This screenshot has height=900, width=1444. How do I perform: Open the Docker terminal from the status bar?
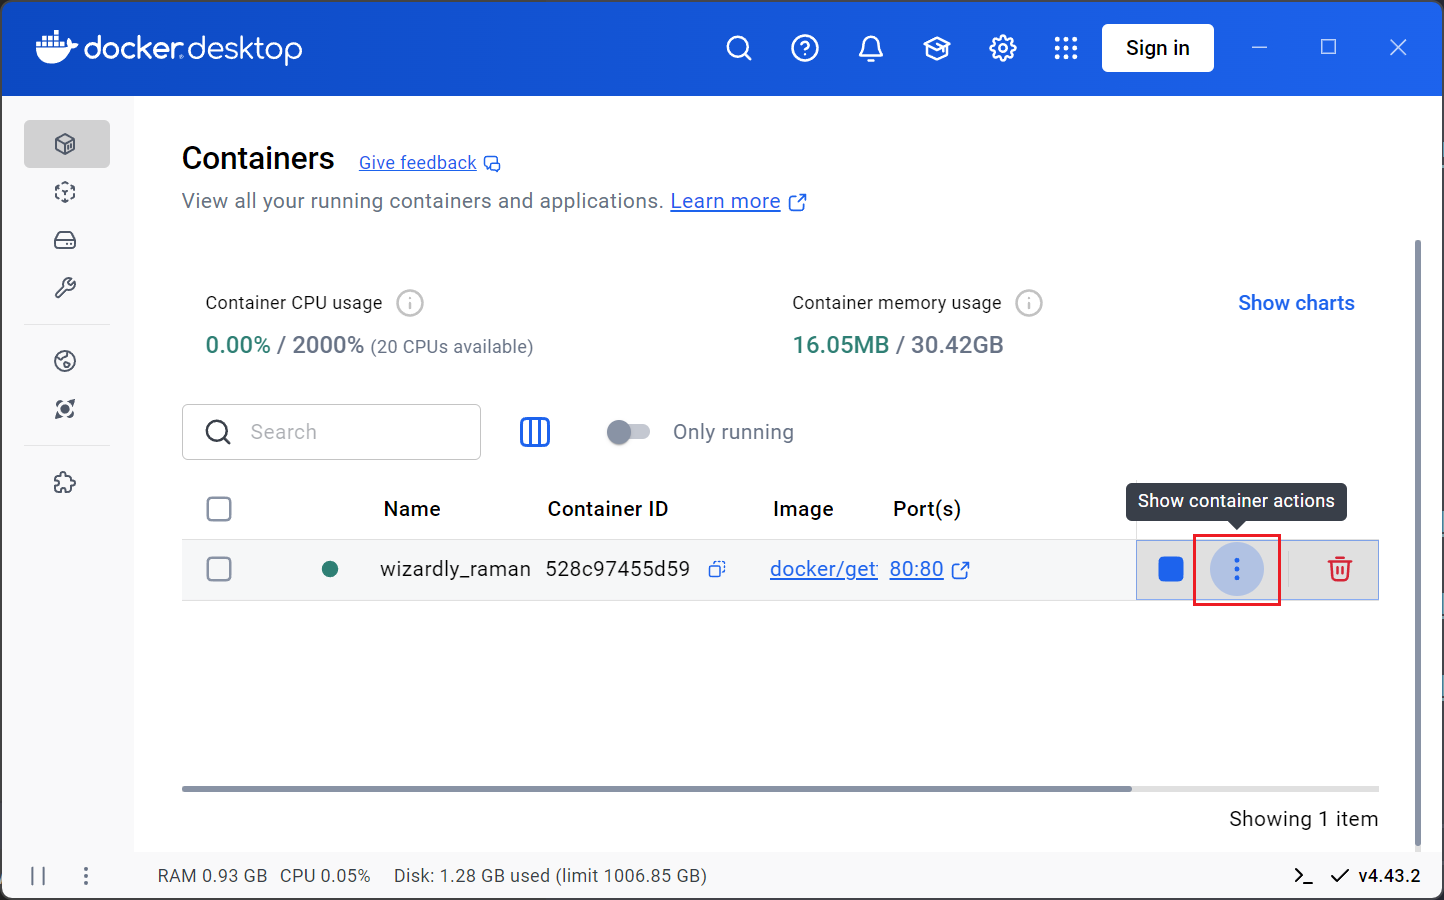tap(1303, 875)
